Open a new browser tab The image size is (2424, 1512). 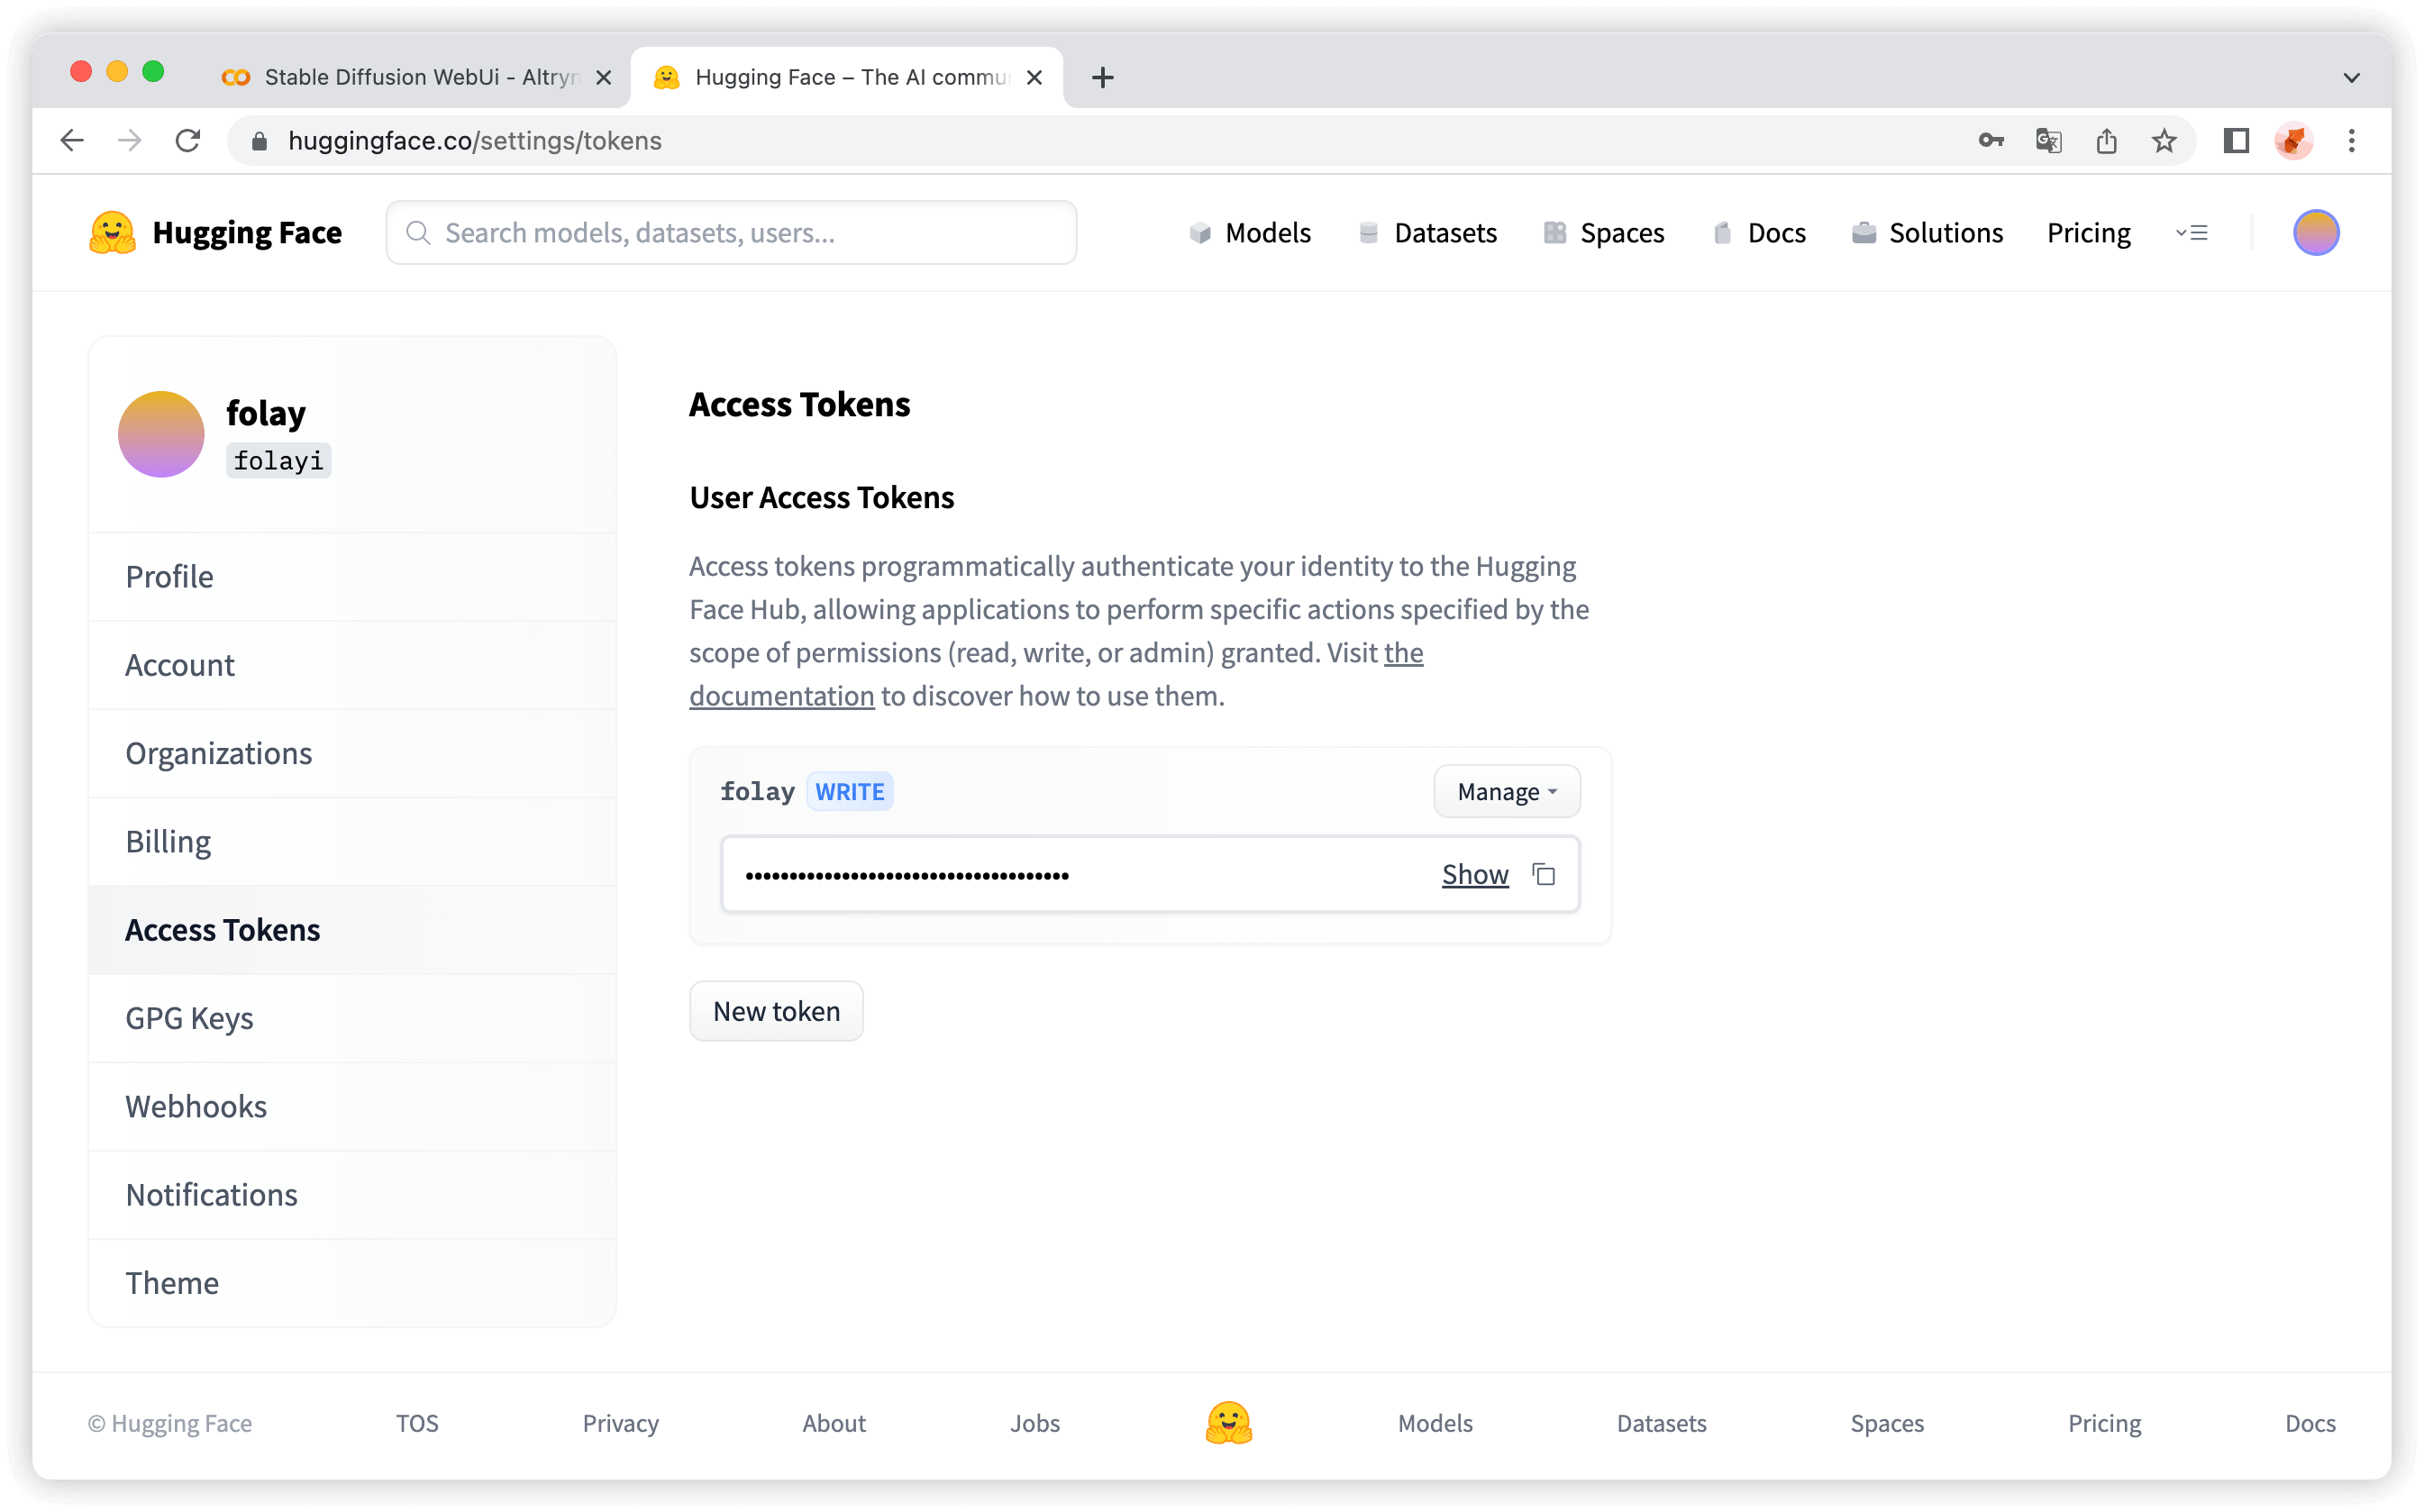tap(1102, 77)
